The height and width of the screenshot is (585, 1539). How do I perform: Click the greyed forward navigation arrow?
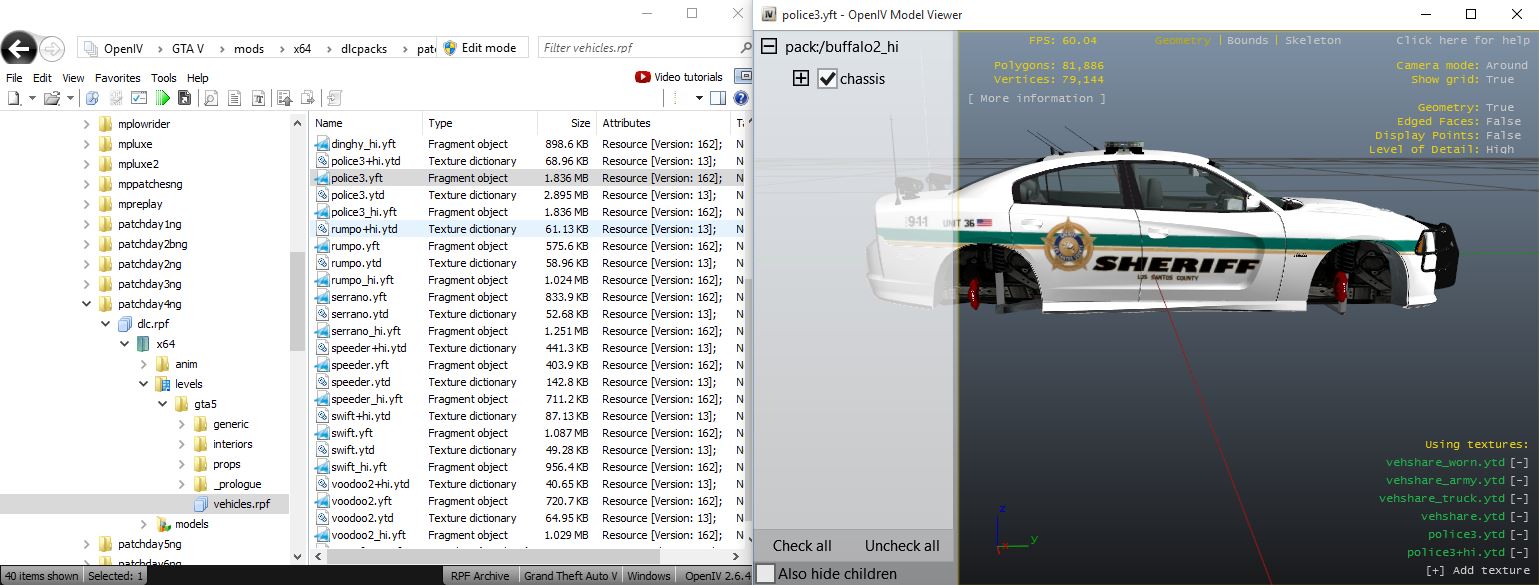pyautogui.click(x=53, y=48)
